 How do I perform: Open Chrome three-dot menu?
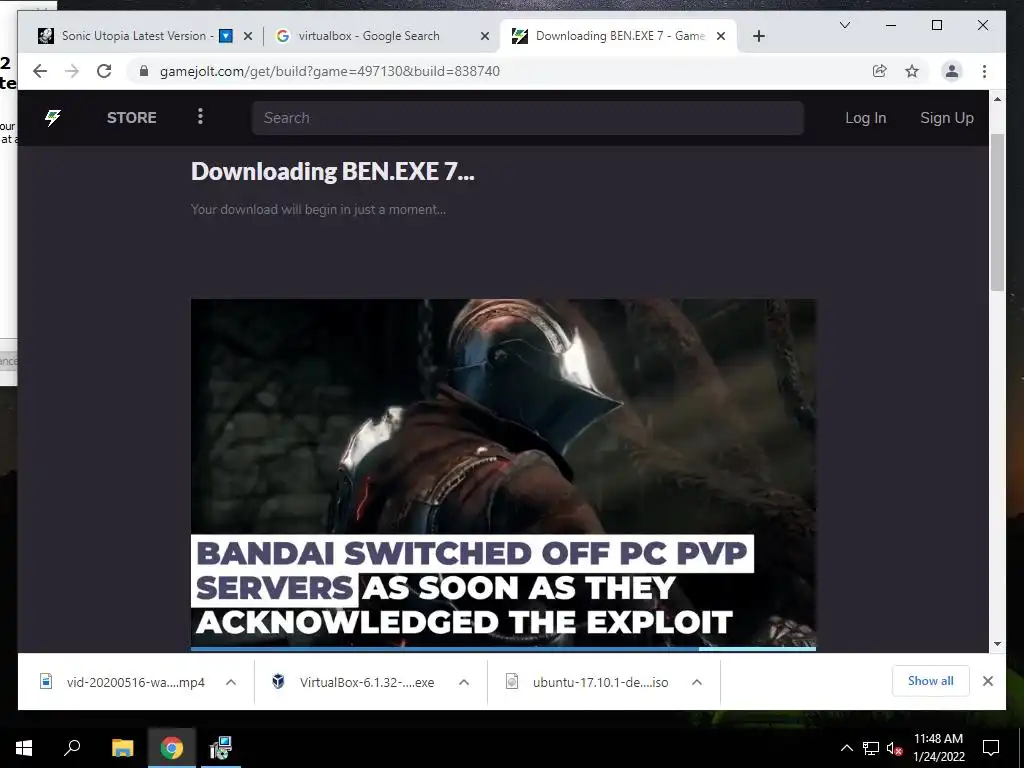[x=984, y=71]
